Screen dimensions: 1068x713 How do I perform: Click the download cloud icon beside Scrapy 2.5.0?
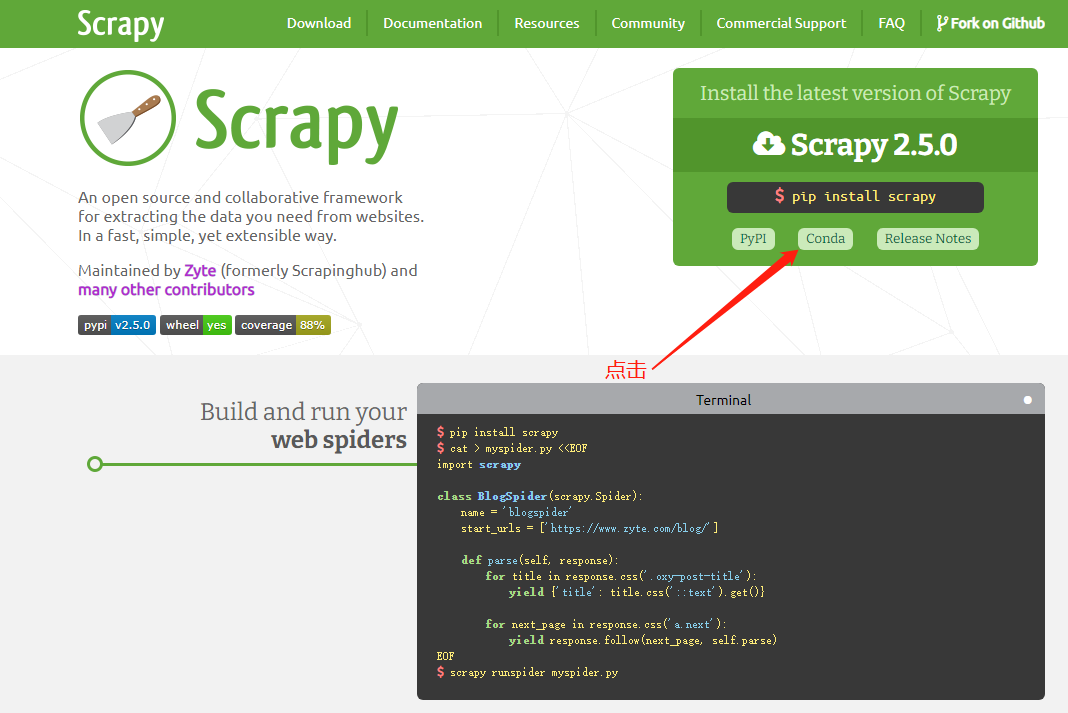(x=769, y=144)
